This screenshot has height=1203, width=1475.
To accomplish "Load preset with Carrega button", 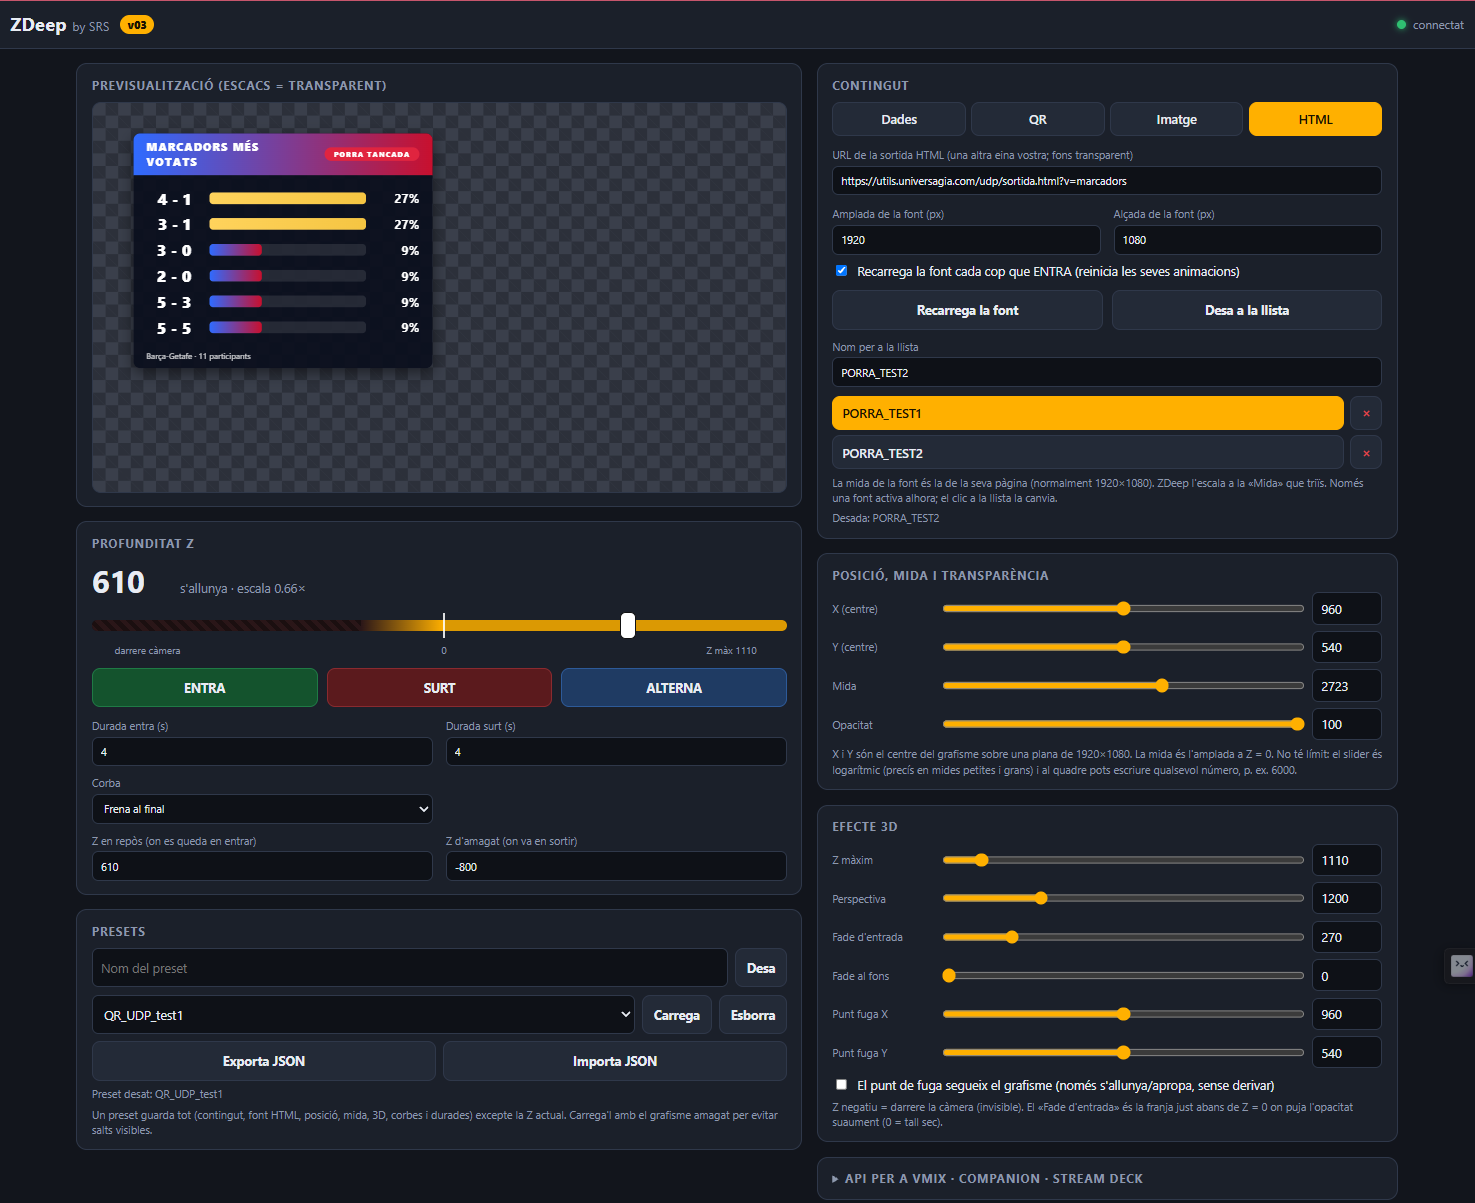I will (677, 1015).
